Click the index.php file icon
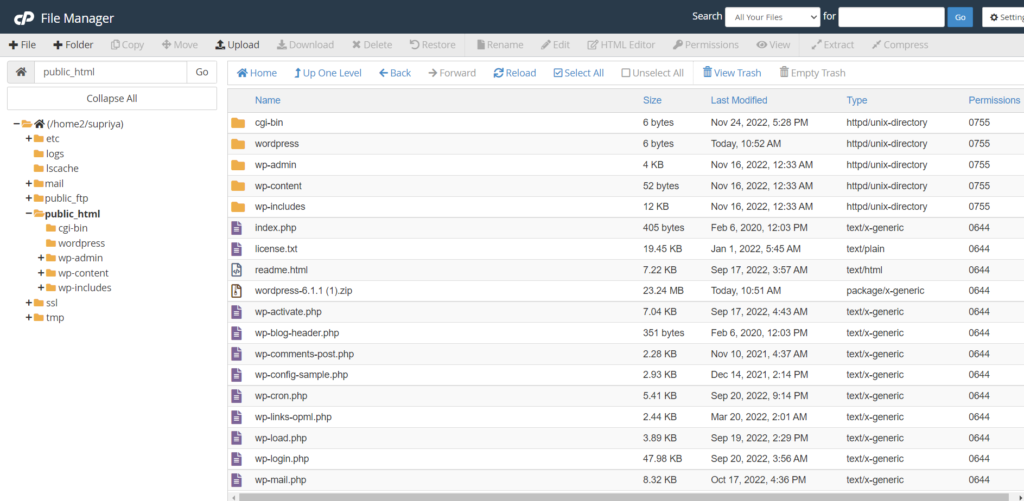The width and height of the screenshot is (1024, 501). [236, 228]
